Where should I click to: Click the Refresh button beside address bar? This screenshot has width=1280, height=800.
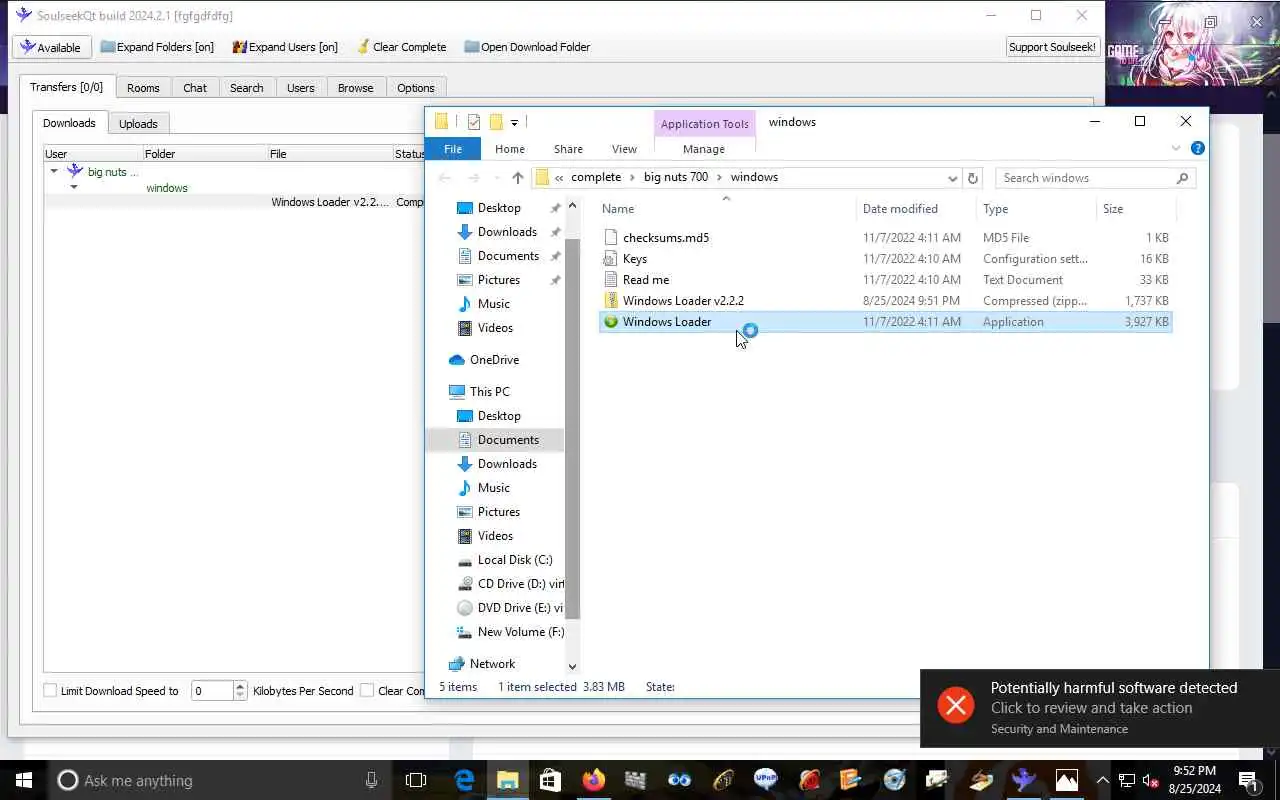pyautogui.click(x=972, y=178)
